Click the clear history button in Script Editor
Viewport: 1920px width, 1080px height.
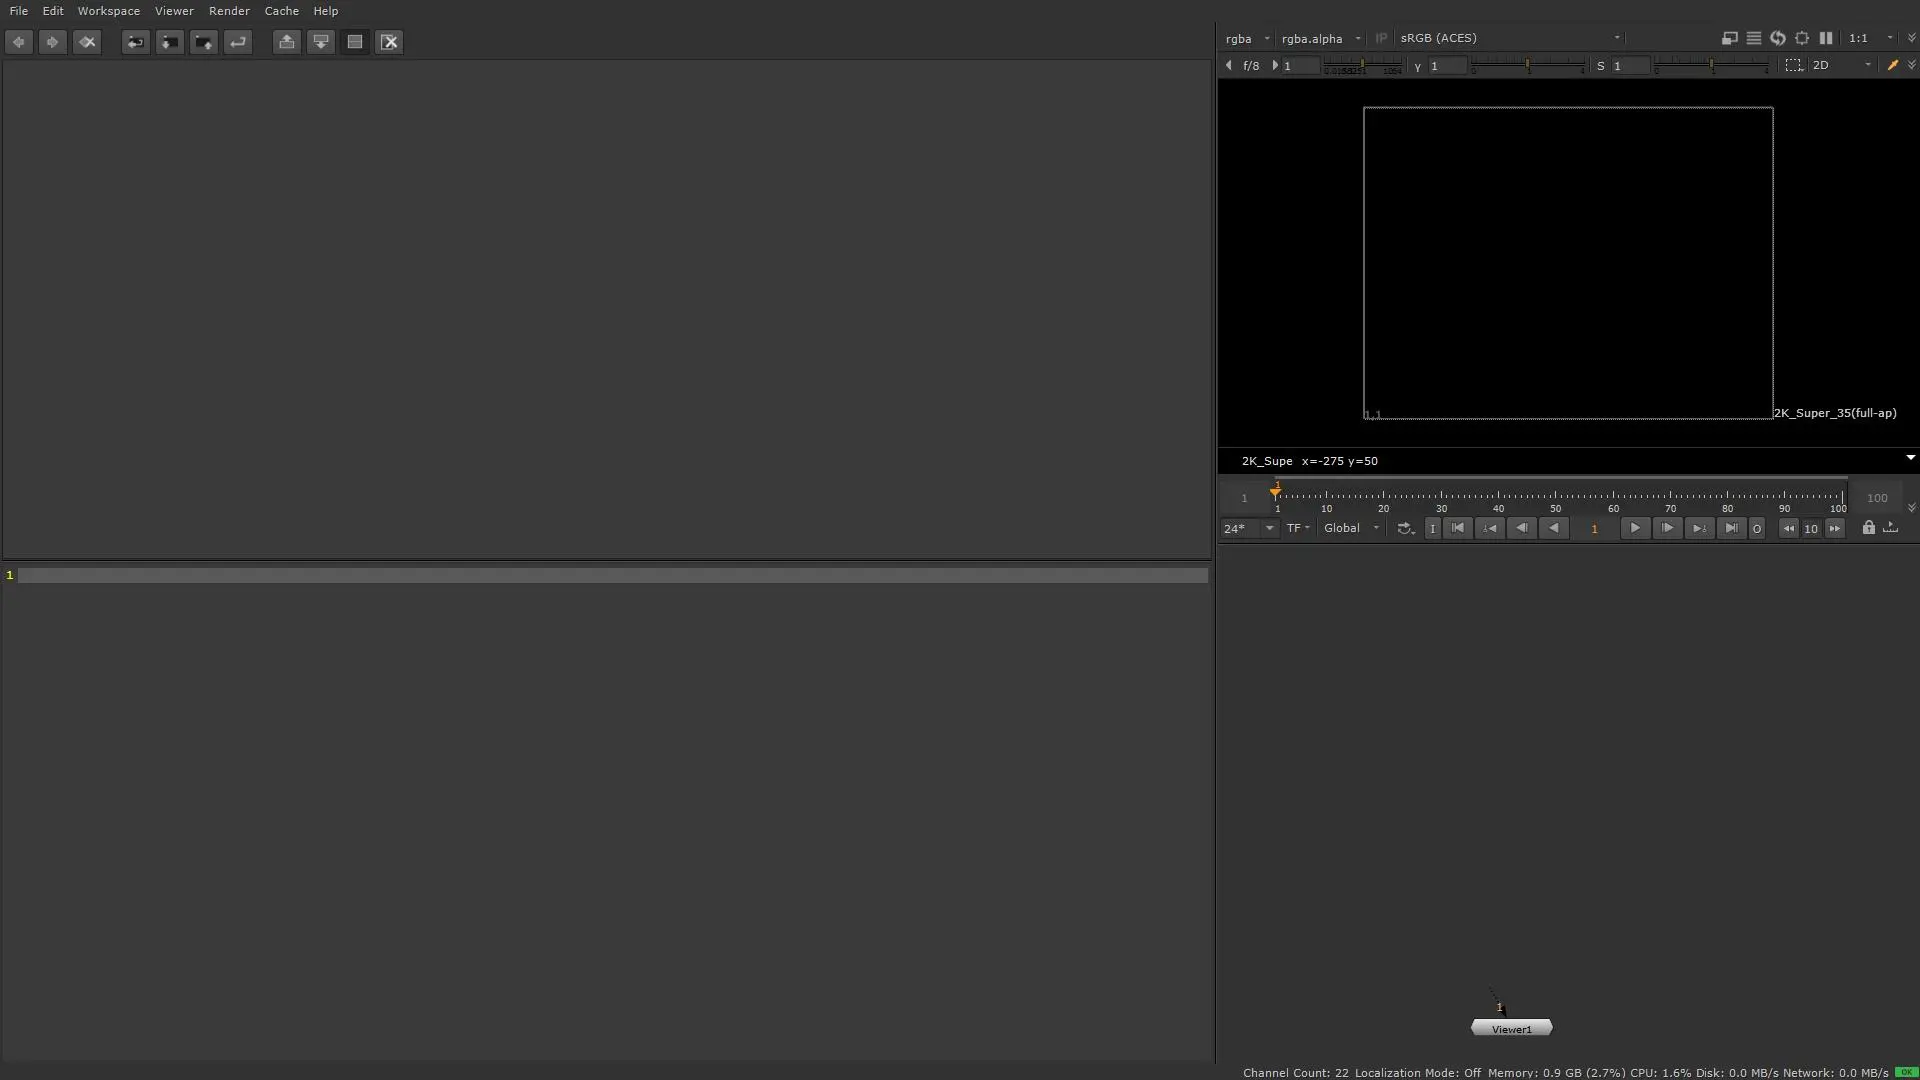point(87,42)
